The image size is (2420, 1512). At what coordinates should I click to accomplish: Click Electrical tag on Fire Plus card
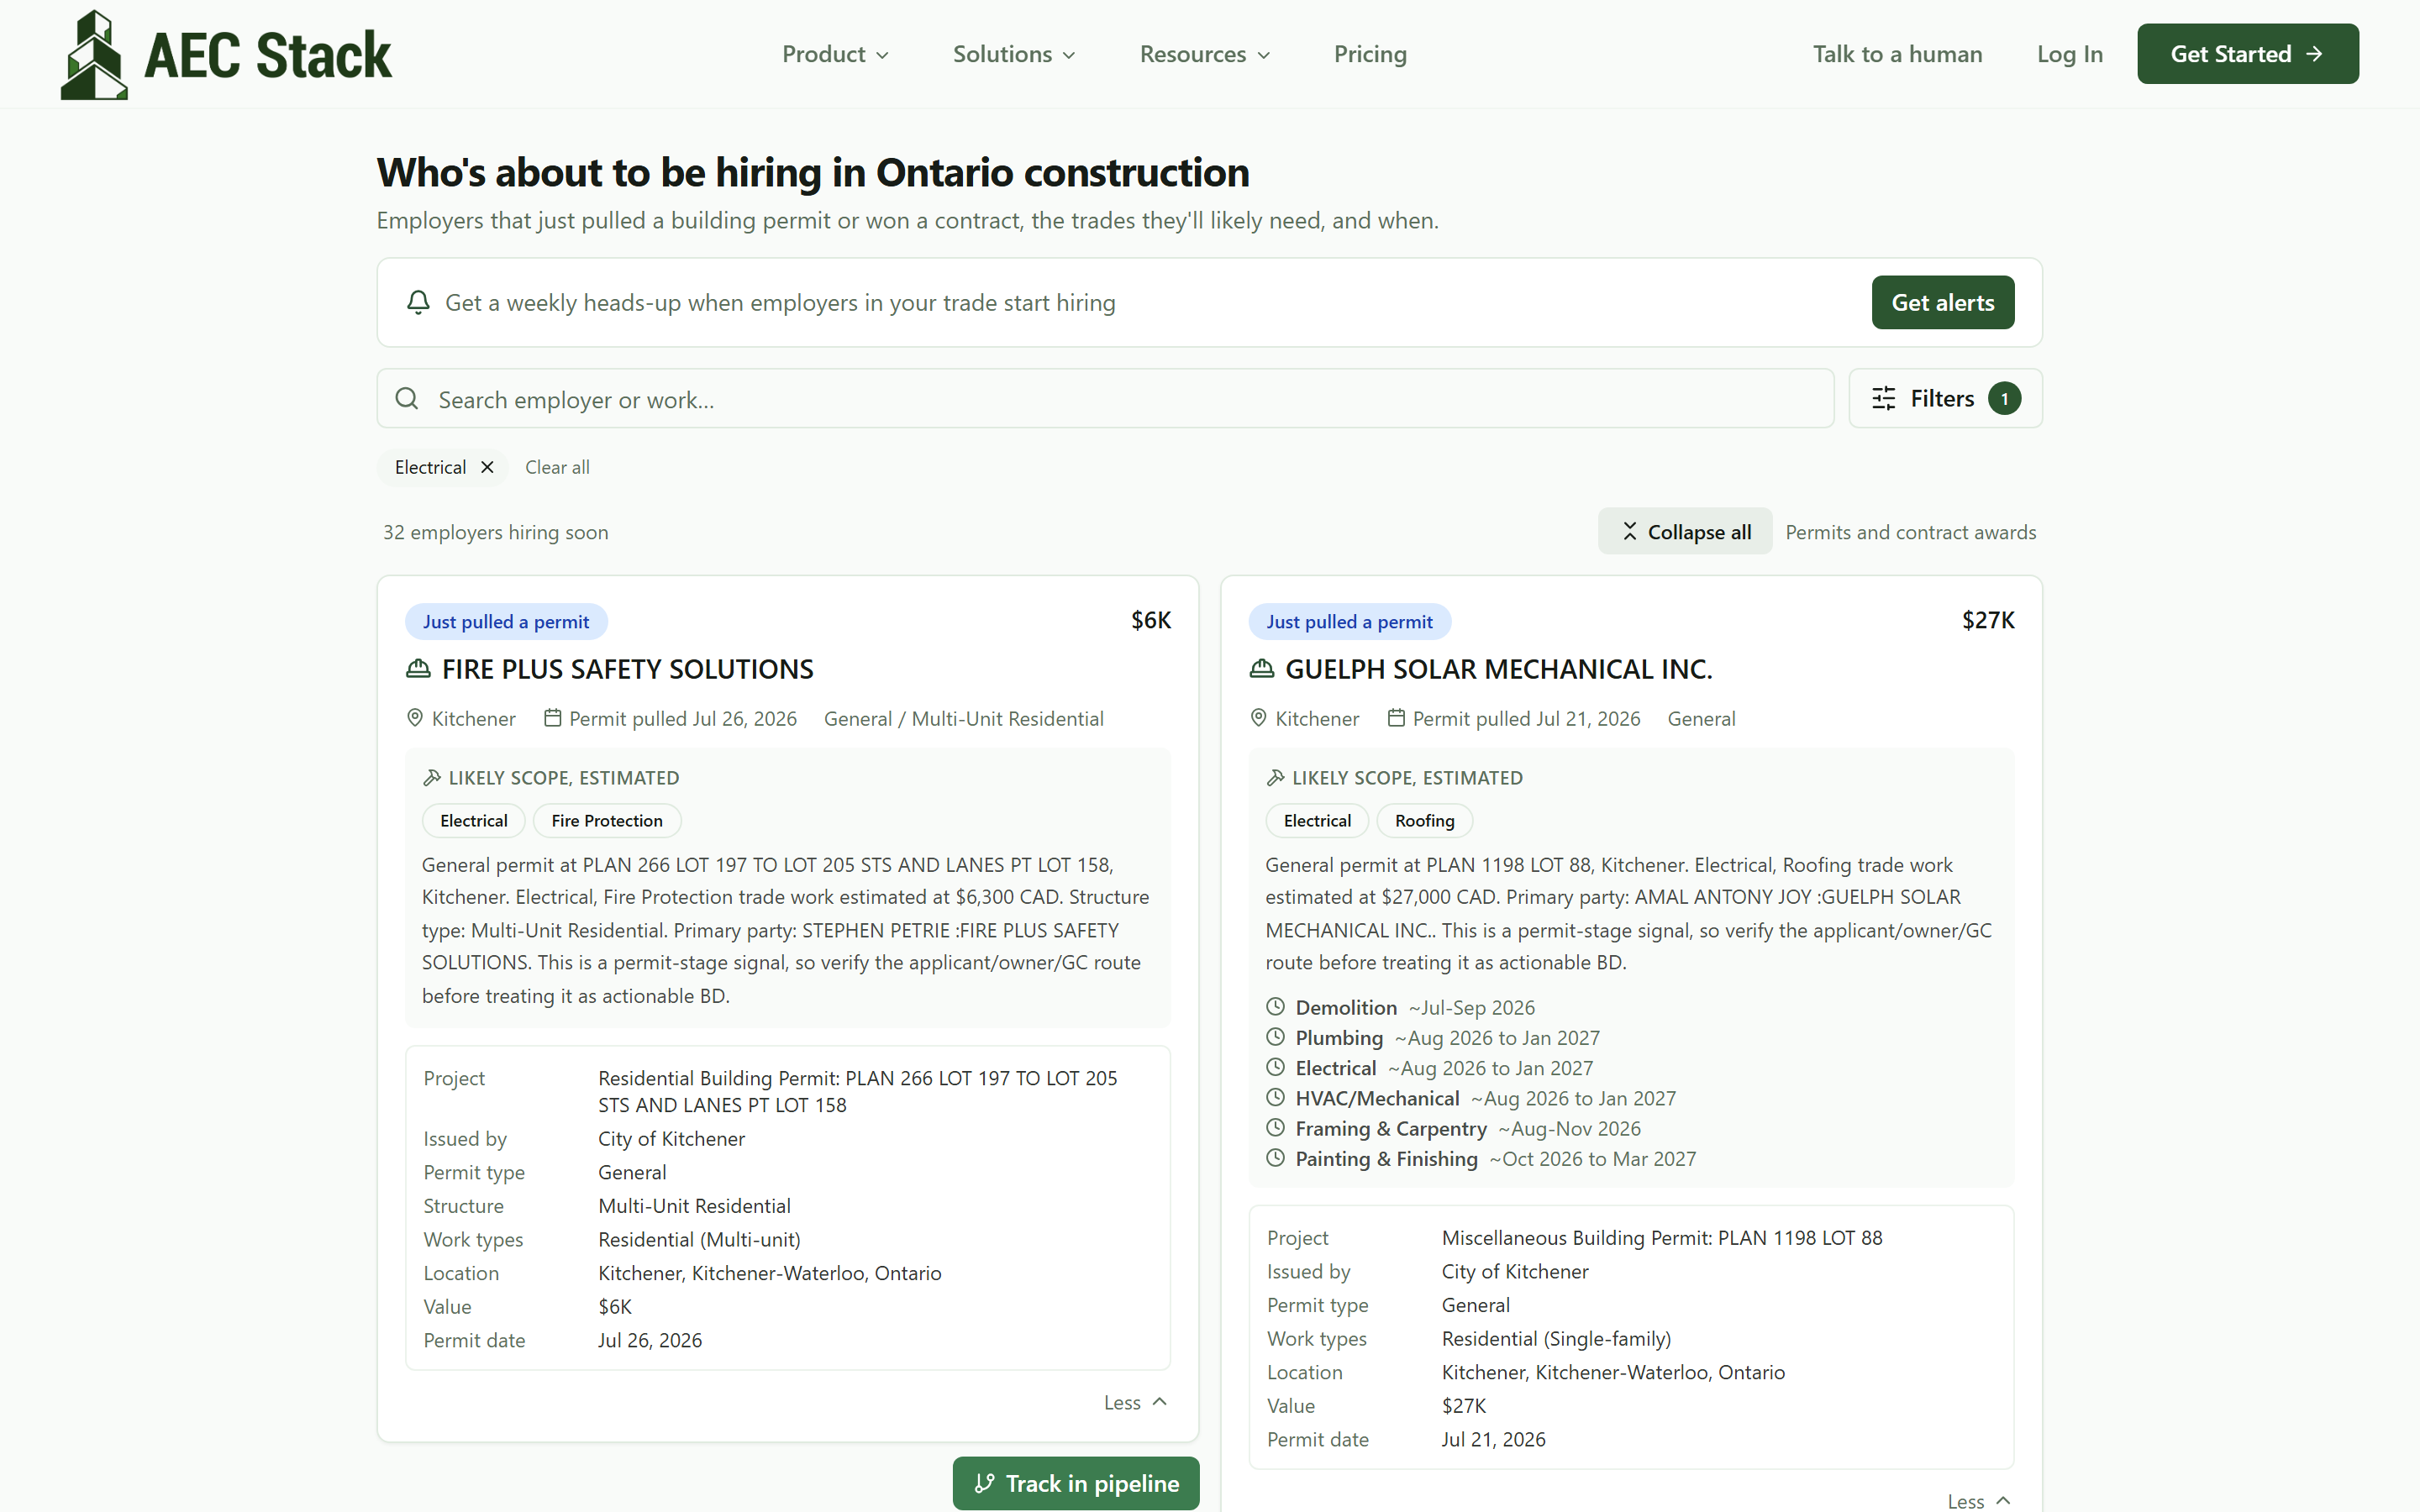473,820
